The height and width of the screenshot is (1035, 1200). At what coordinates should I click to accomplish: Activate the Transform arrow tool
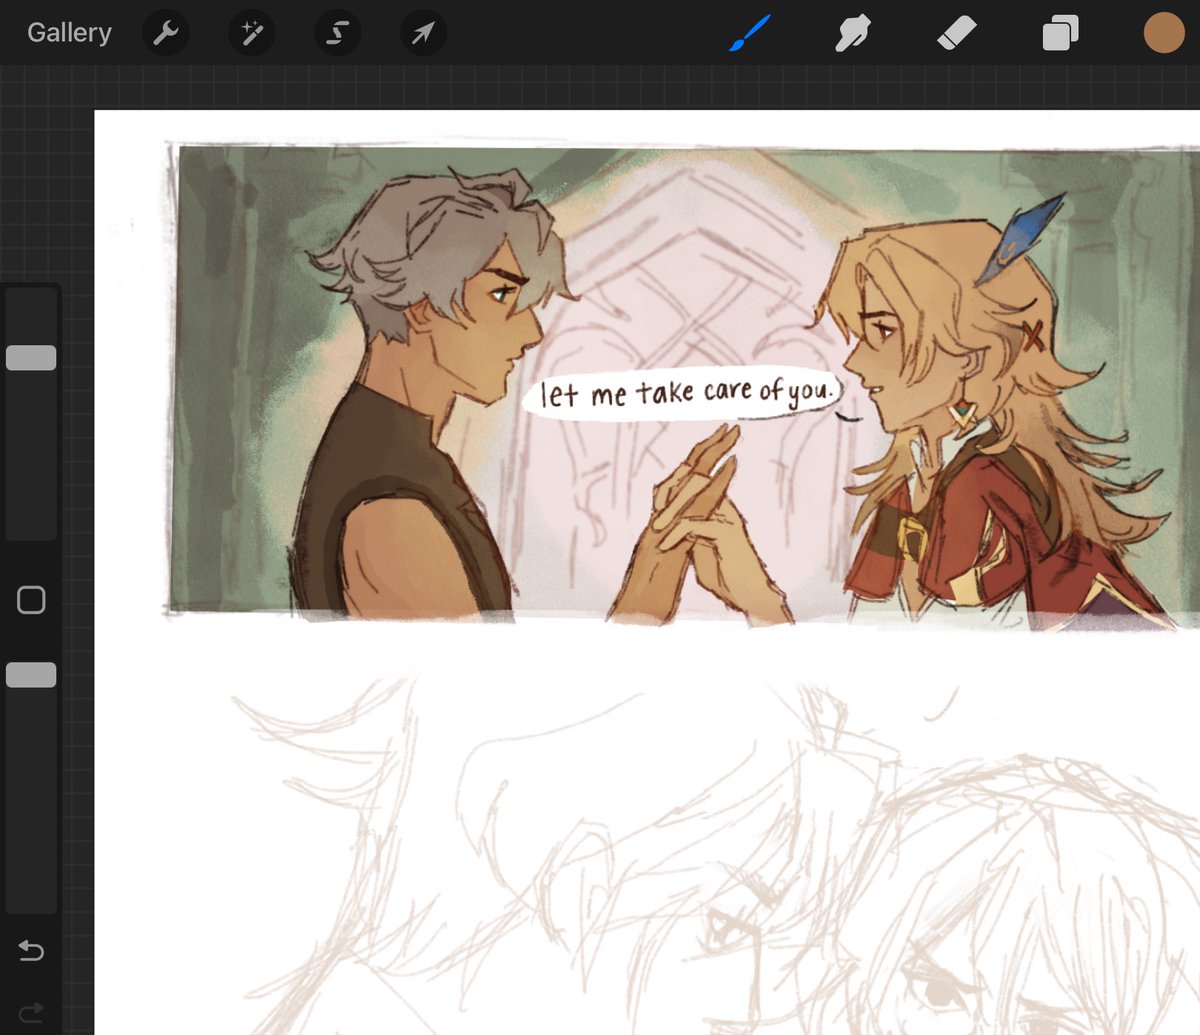click(423, 34)
